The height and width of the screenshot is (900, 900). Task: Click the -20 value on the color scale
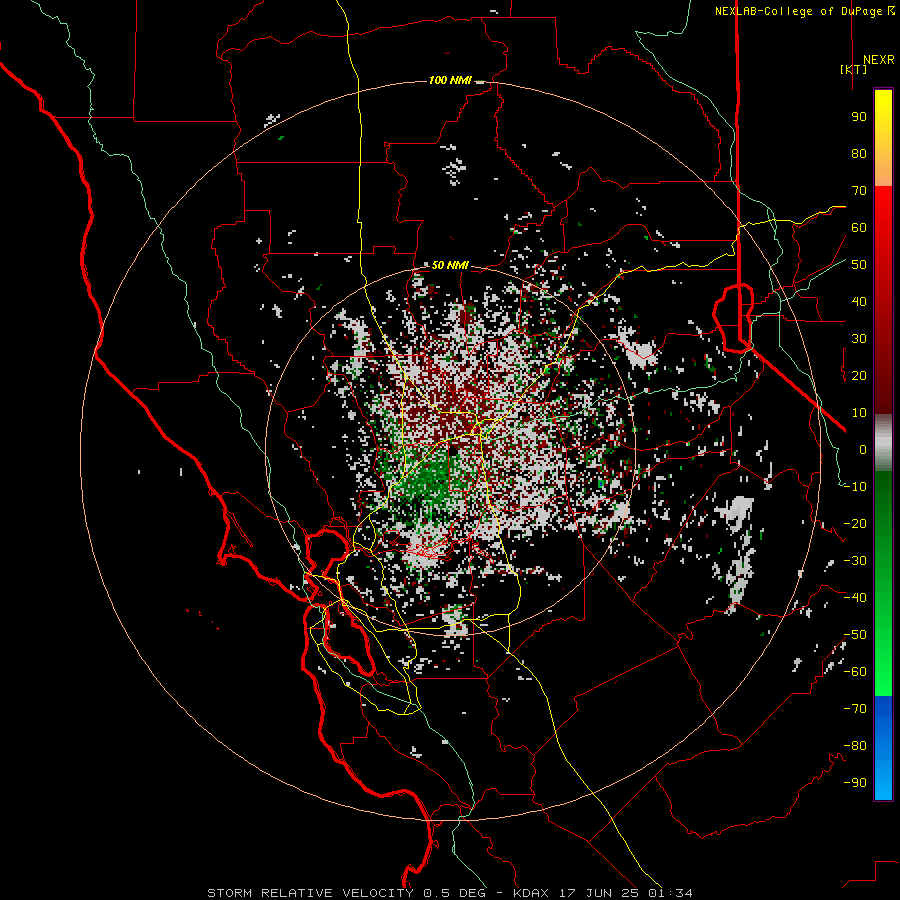point(855,524)
